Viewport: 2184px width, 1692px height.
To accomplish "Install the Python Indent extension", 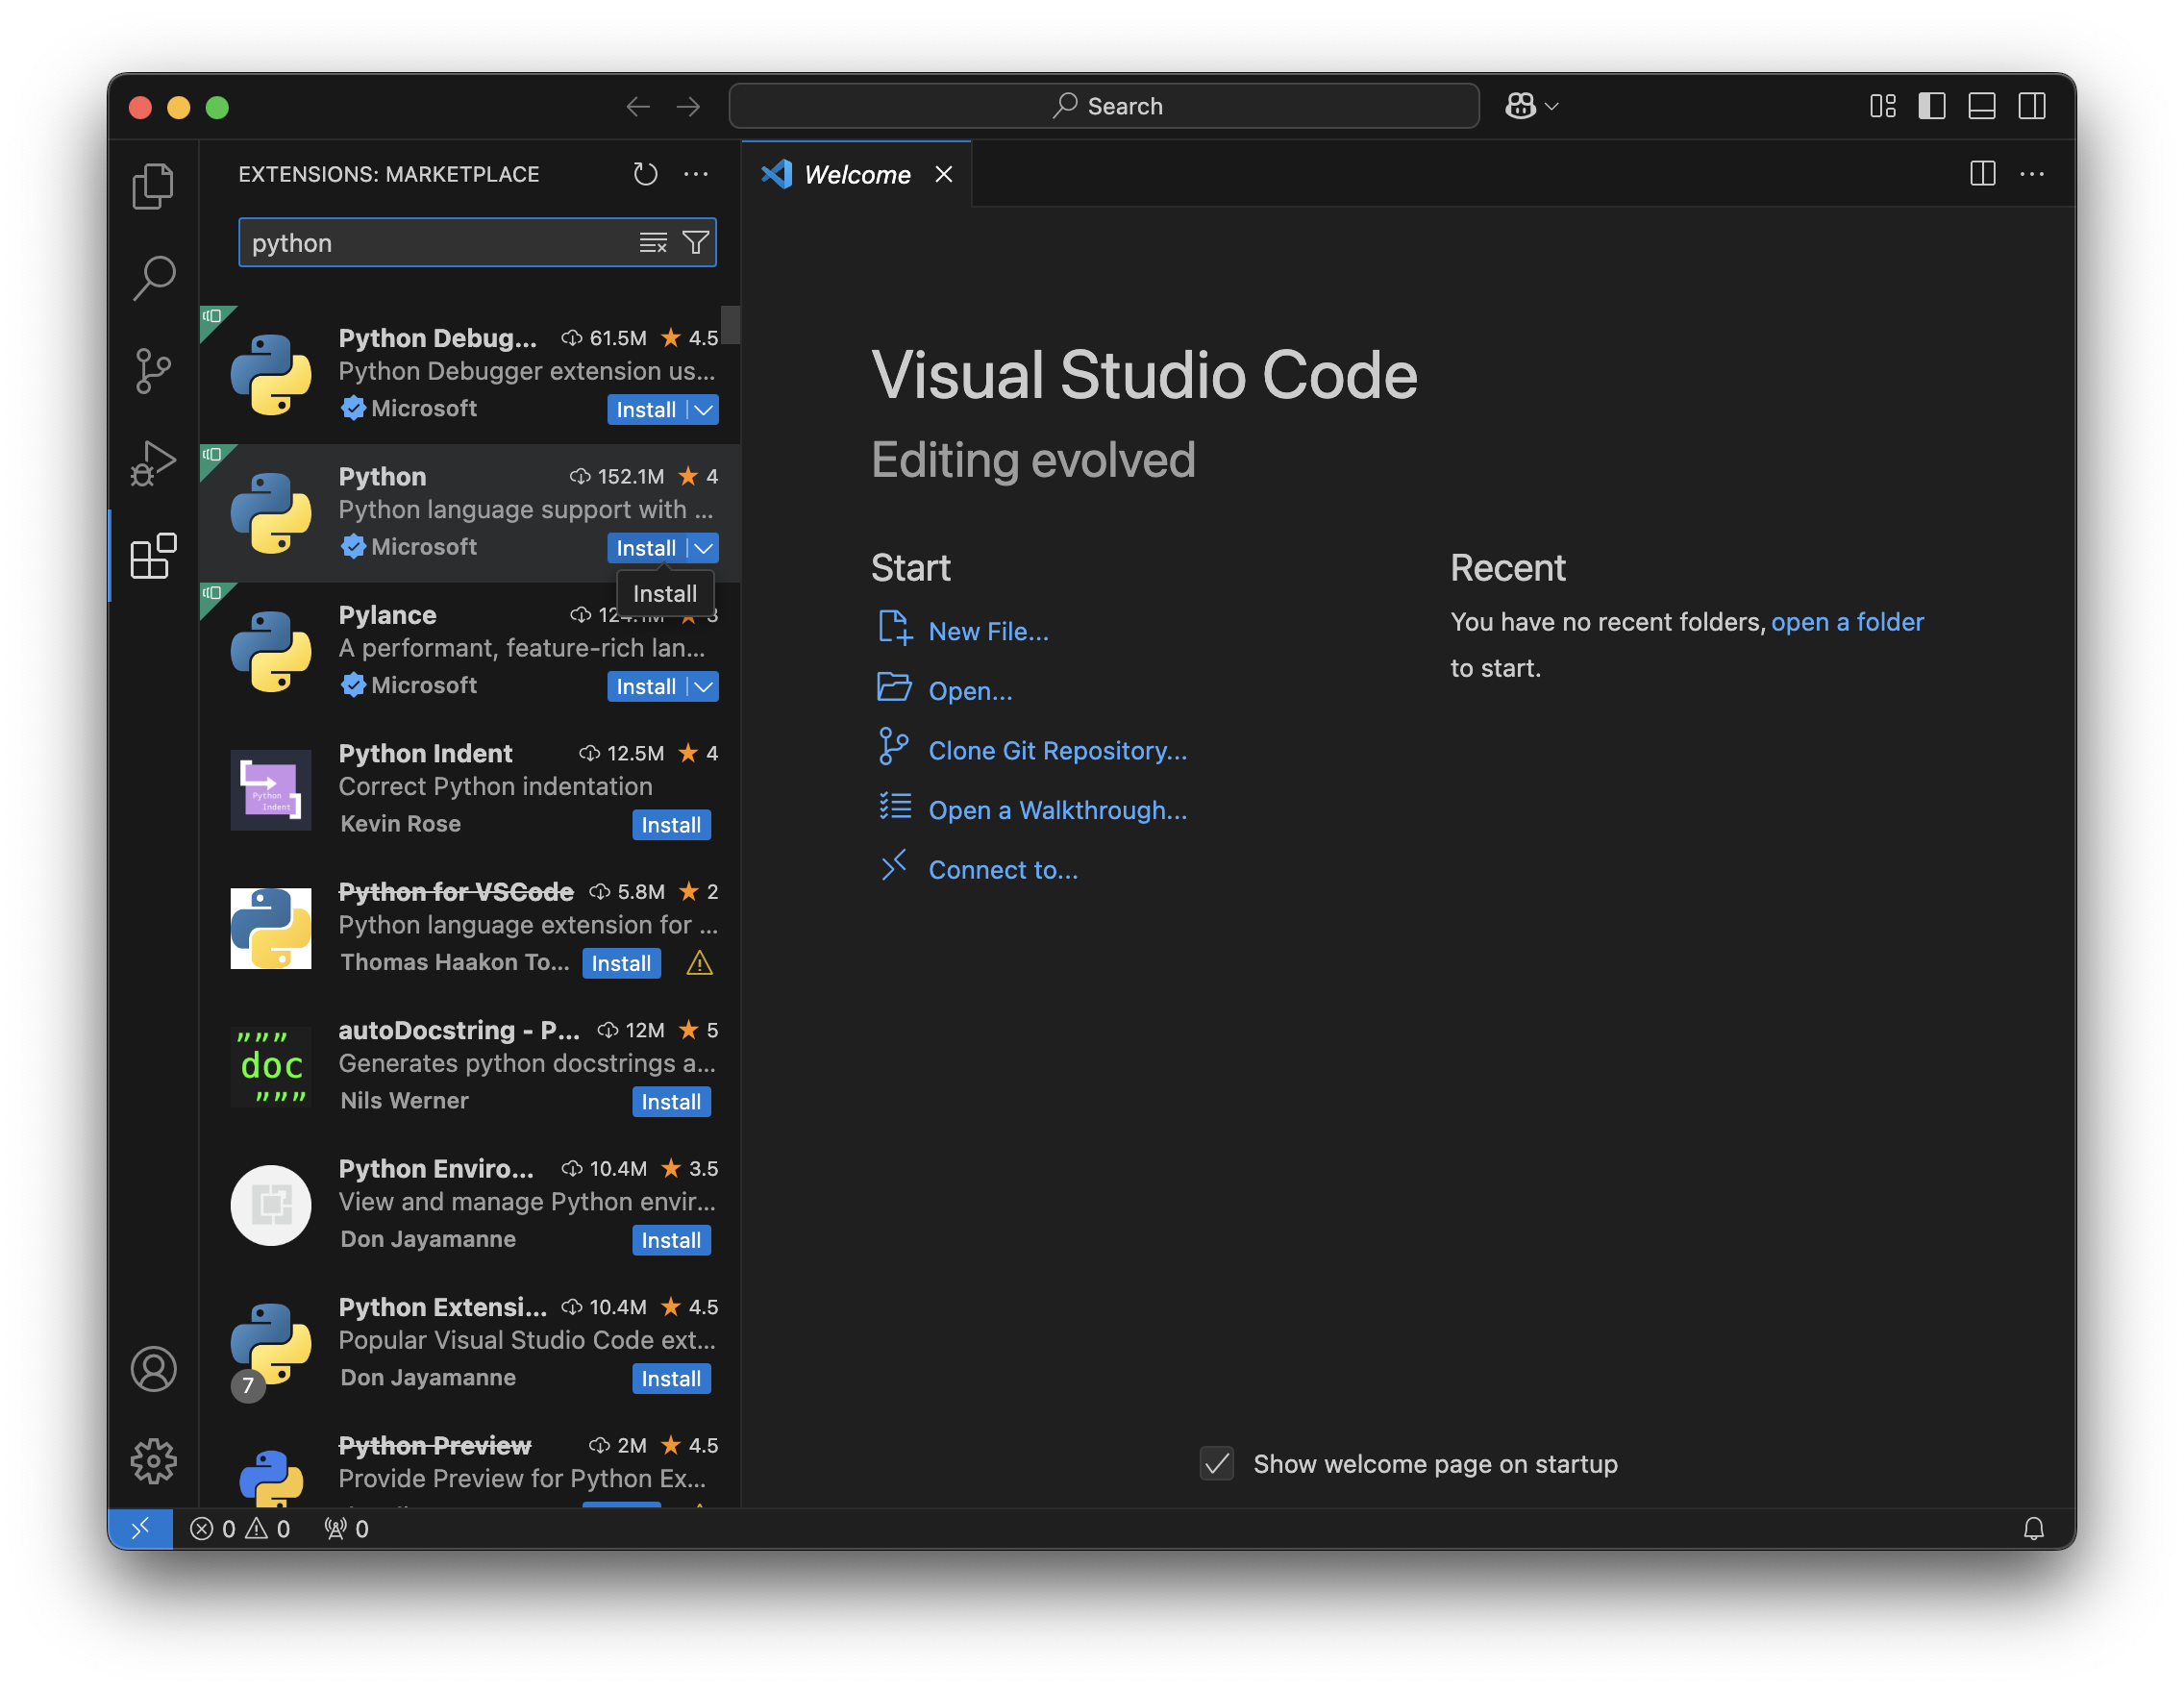I will [671, 825].
